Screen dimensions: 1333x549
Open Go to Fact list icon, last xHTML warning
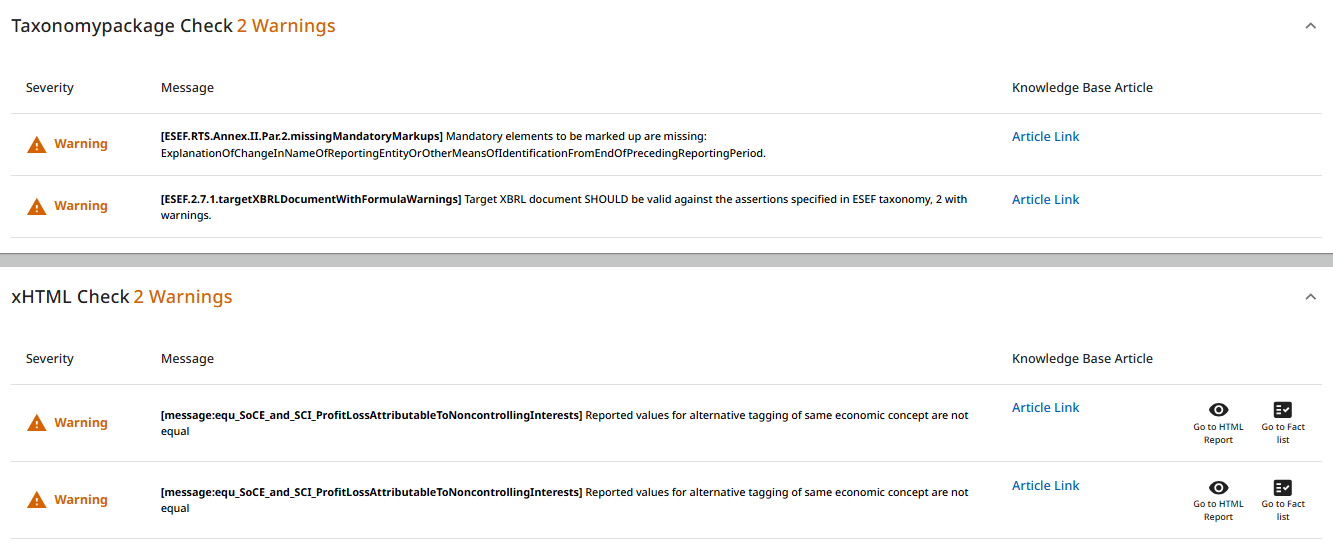(1283, 487)
